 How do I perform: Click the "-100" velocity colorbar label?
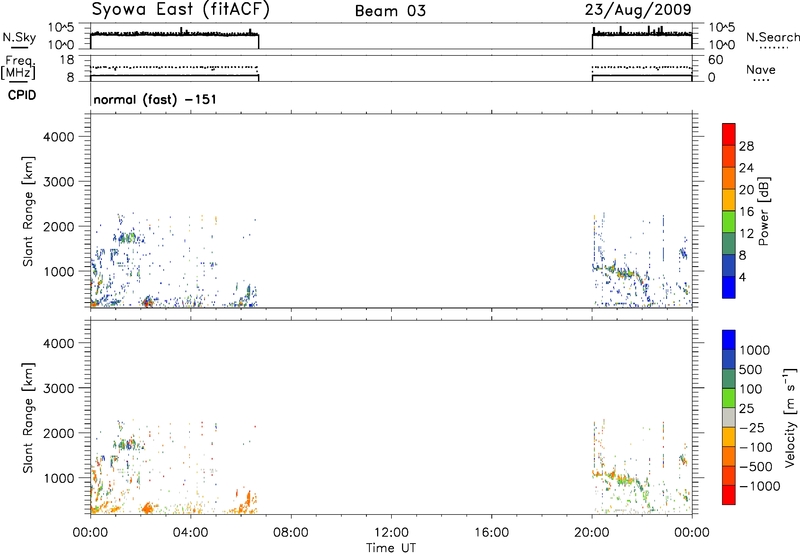pos(755,447)
